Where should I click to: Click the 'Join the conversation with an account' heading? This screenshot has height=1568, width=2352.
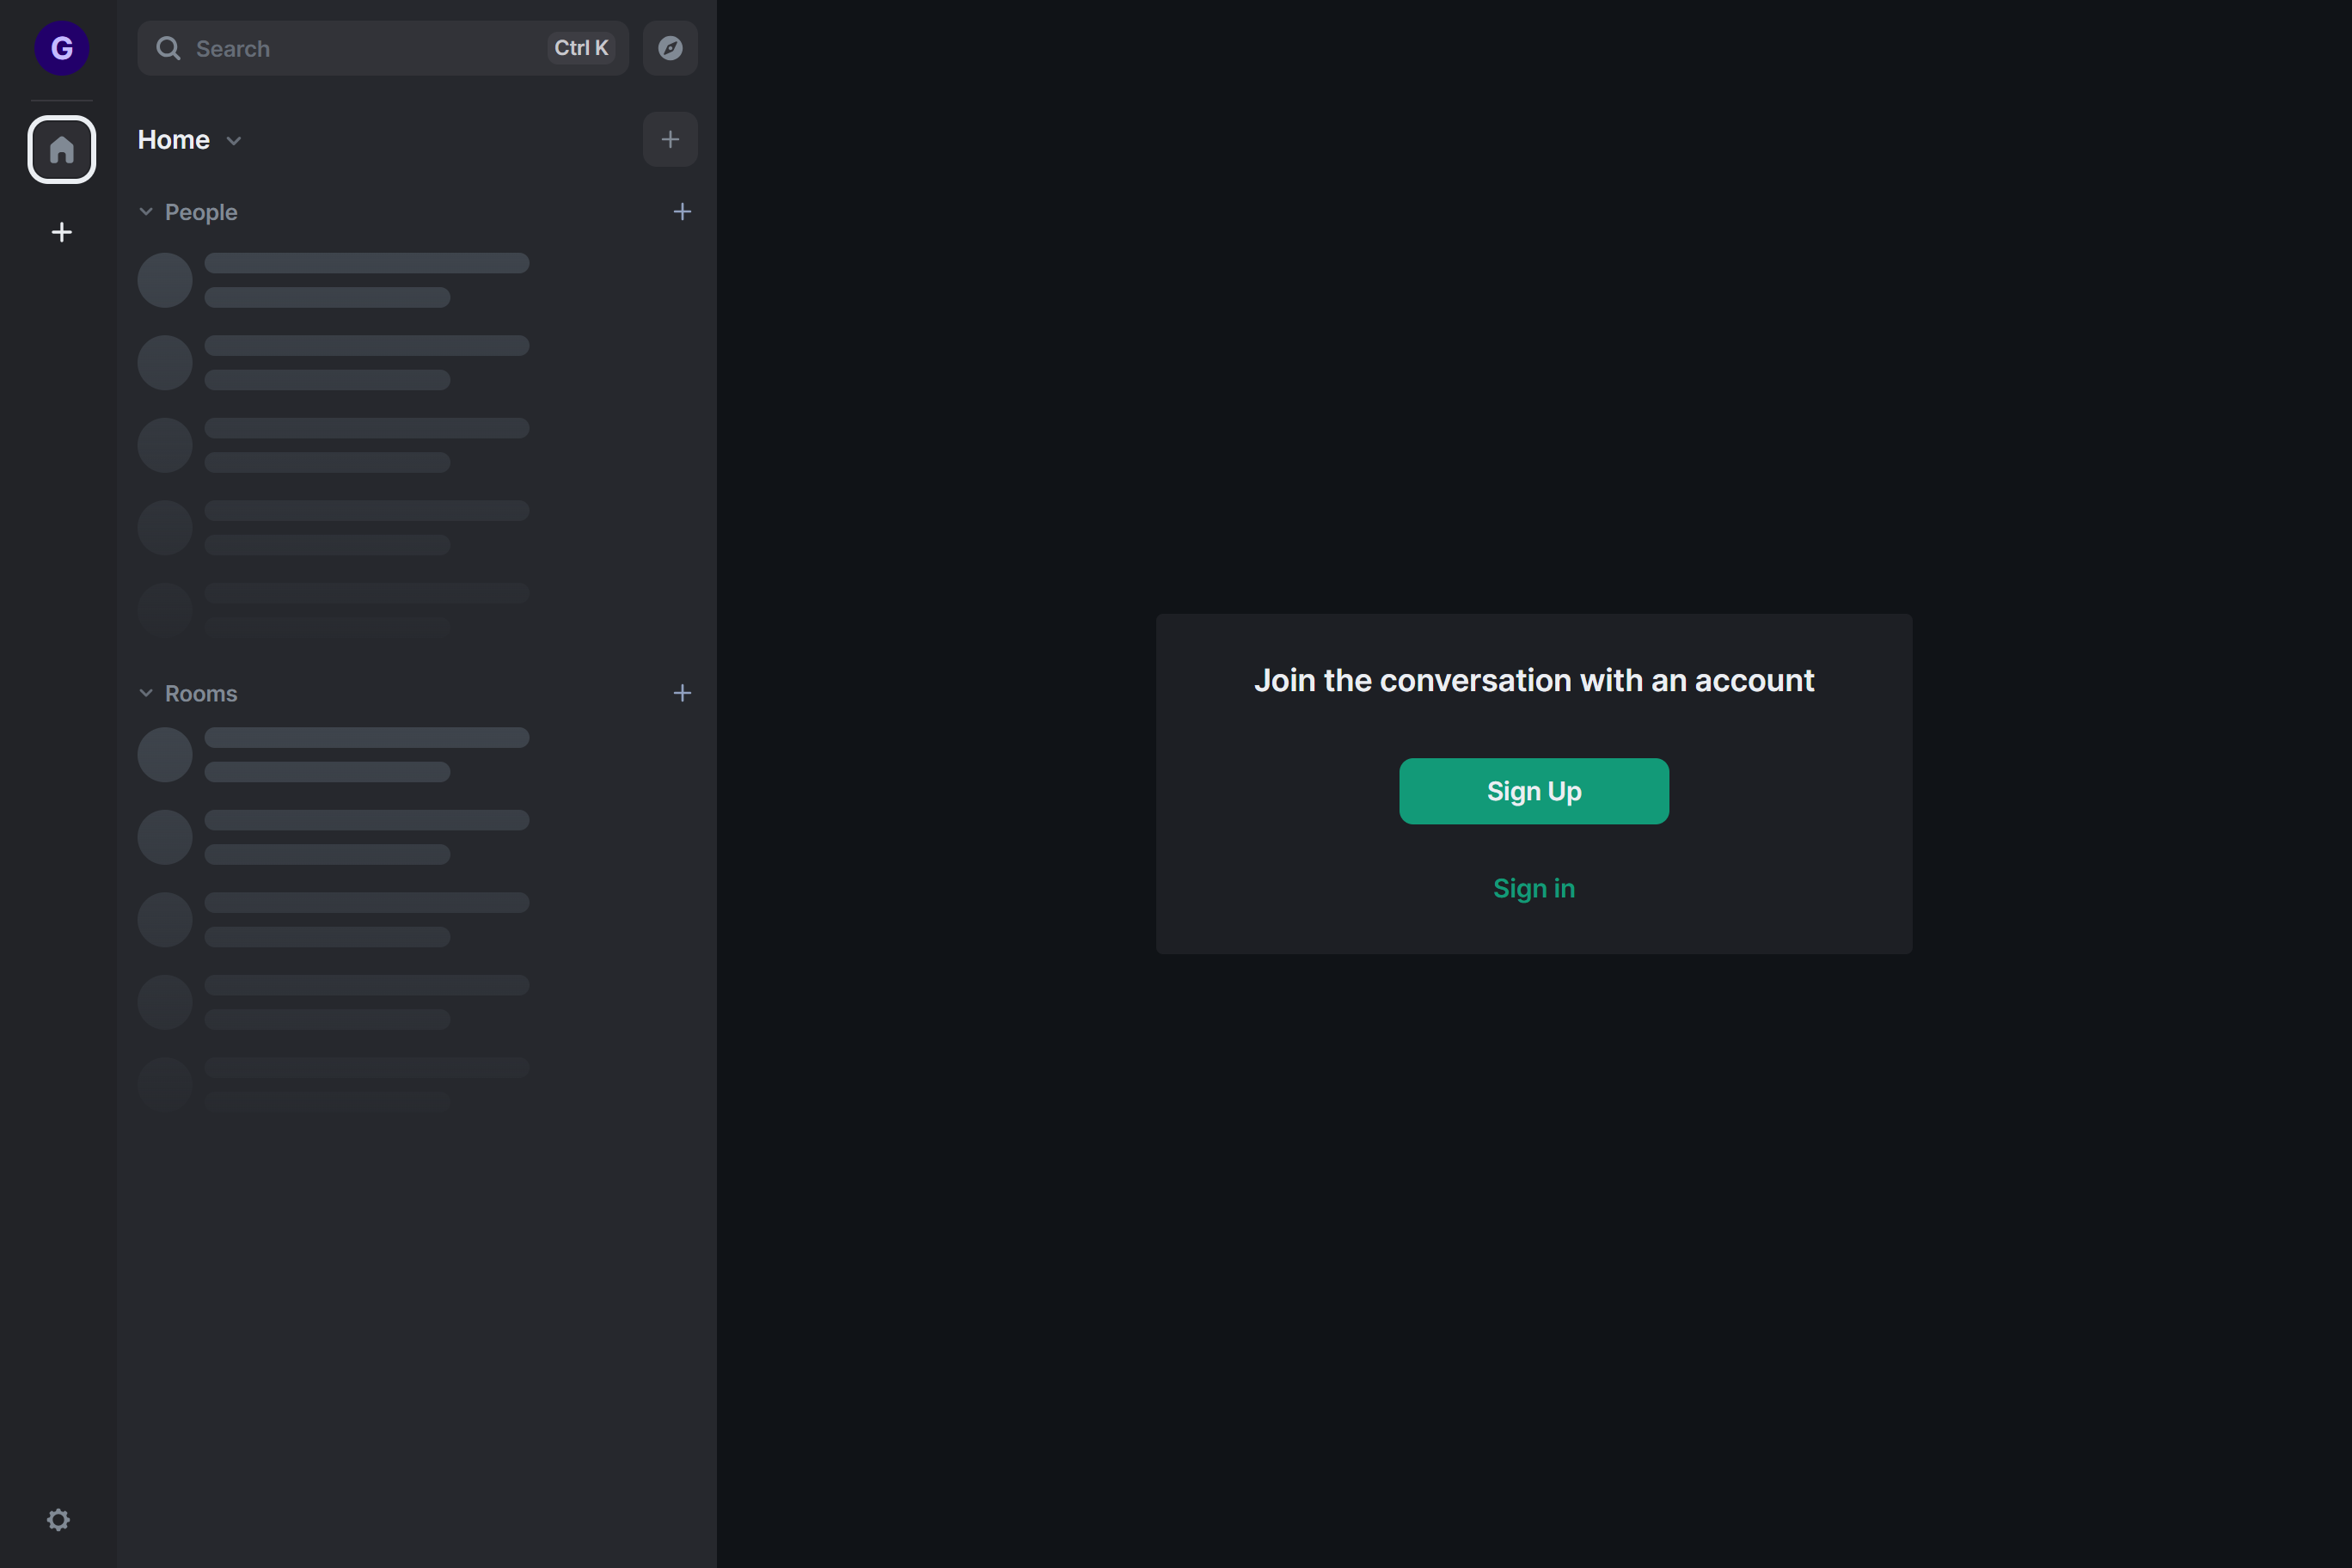click(1534, 680)
